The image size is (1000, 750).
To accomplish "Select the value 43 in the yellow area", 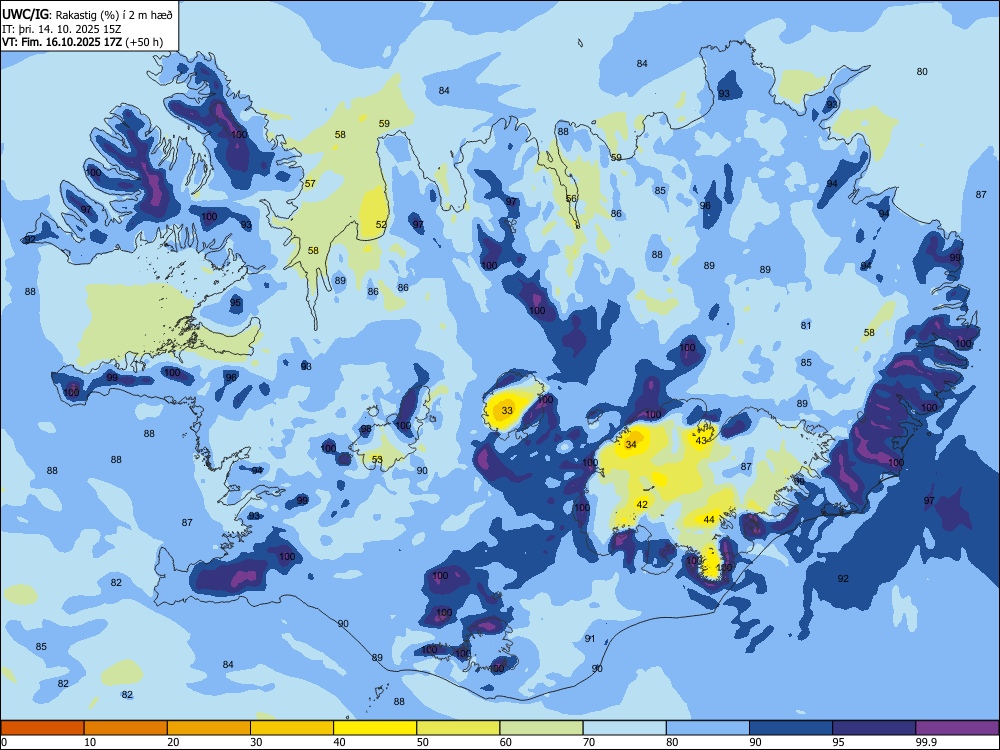I will coord(701,441).
